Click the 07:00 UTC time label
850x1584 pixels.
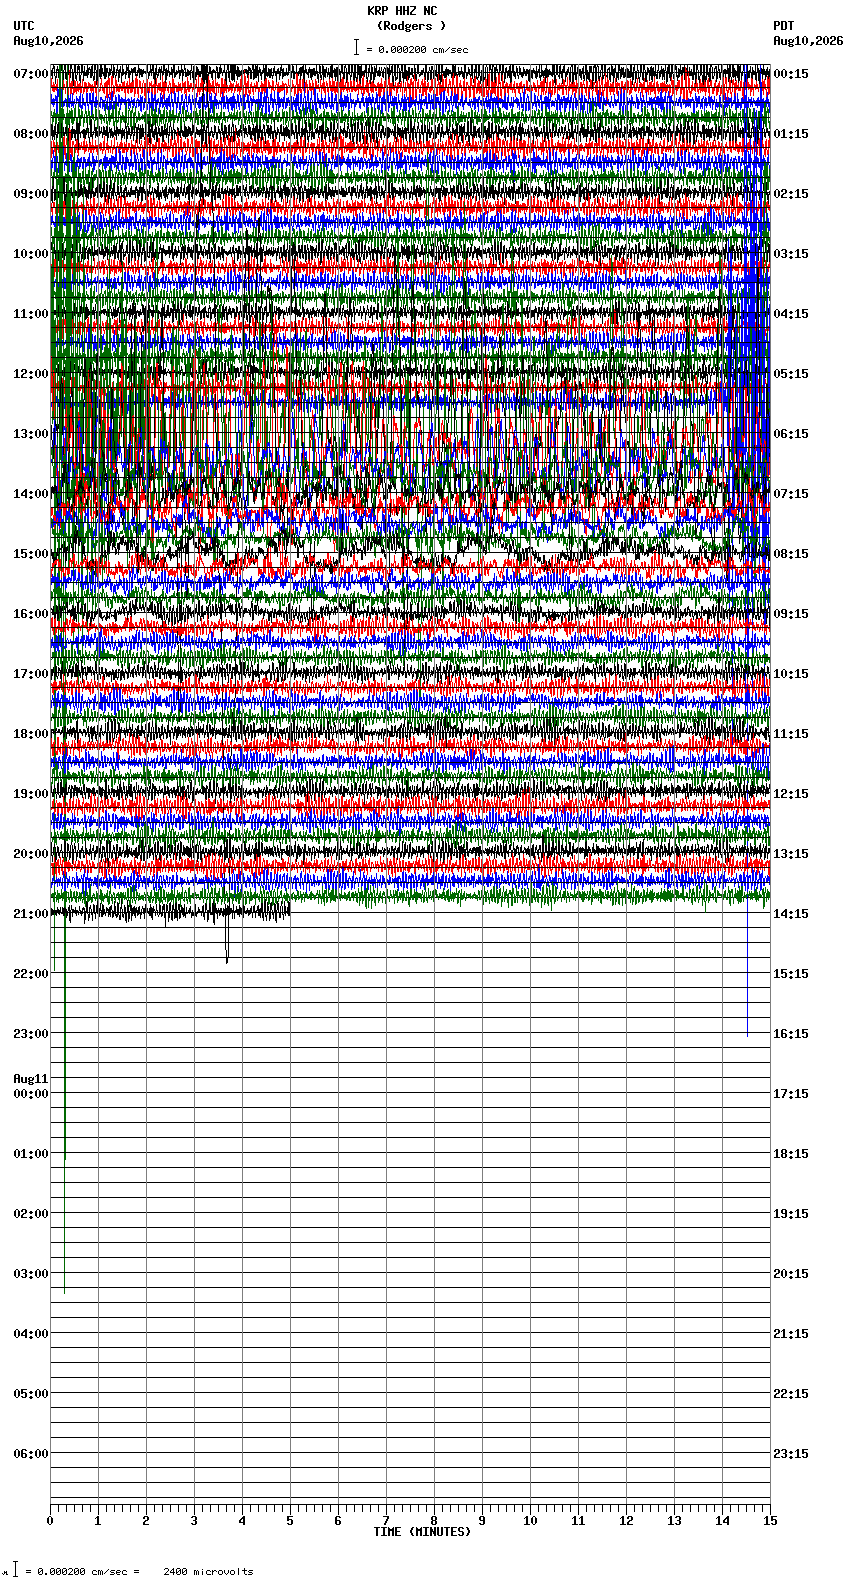point(31,74)
